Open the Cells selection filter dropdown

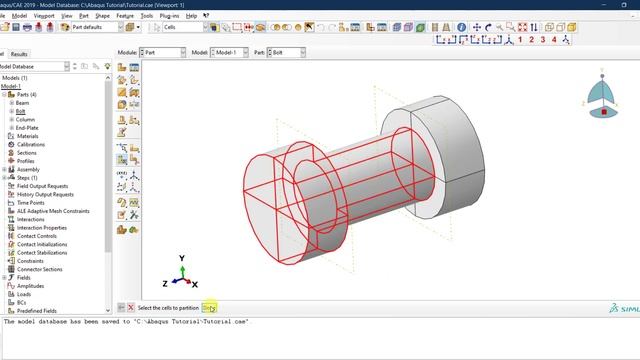(186, 27)
